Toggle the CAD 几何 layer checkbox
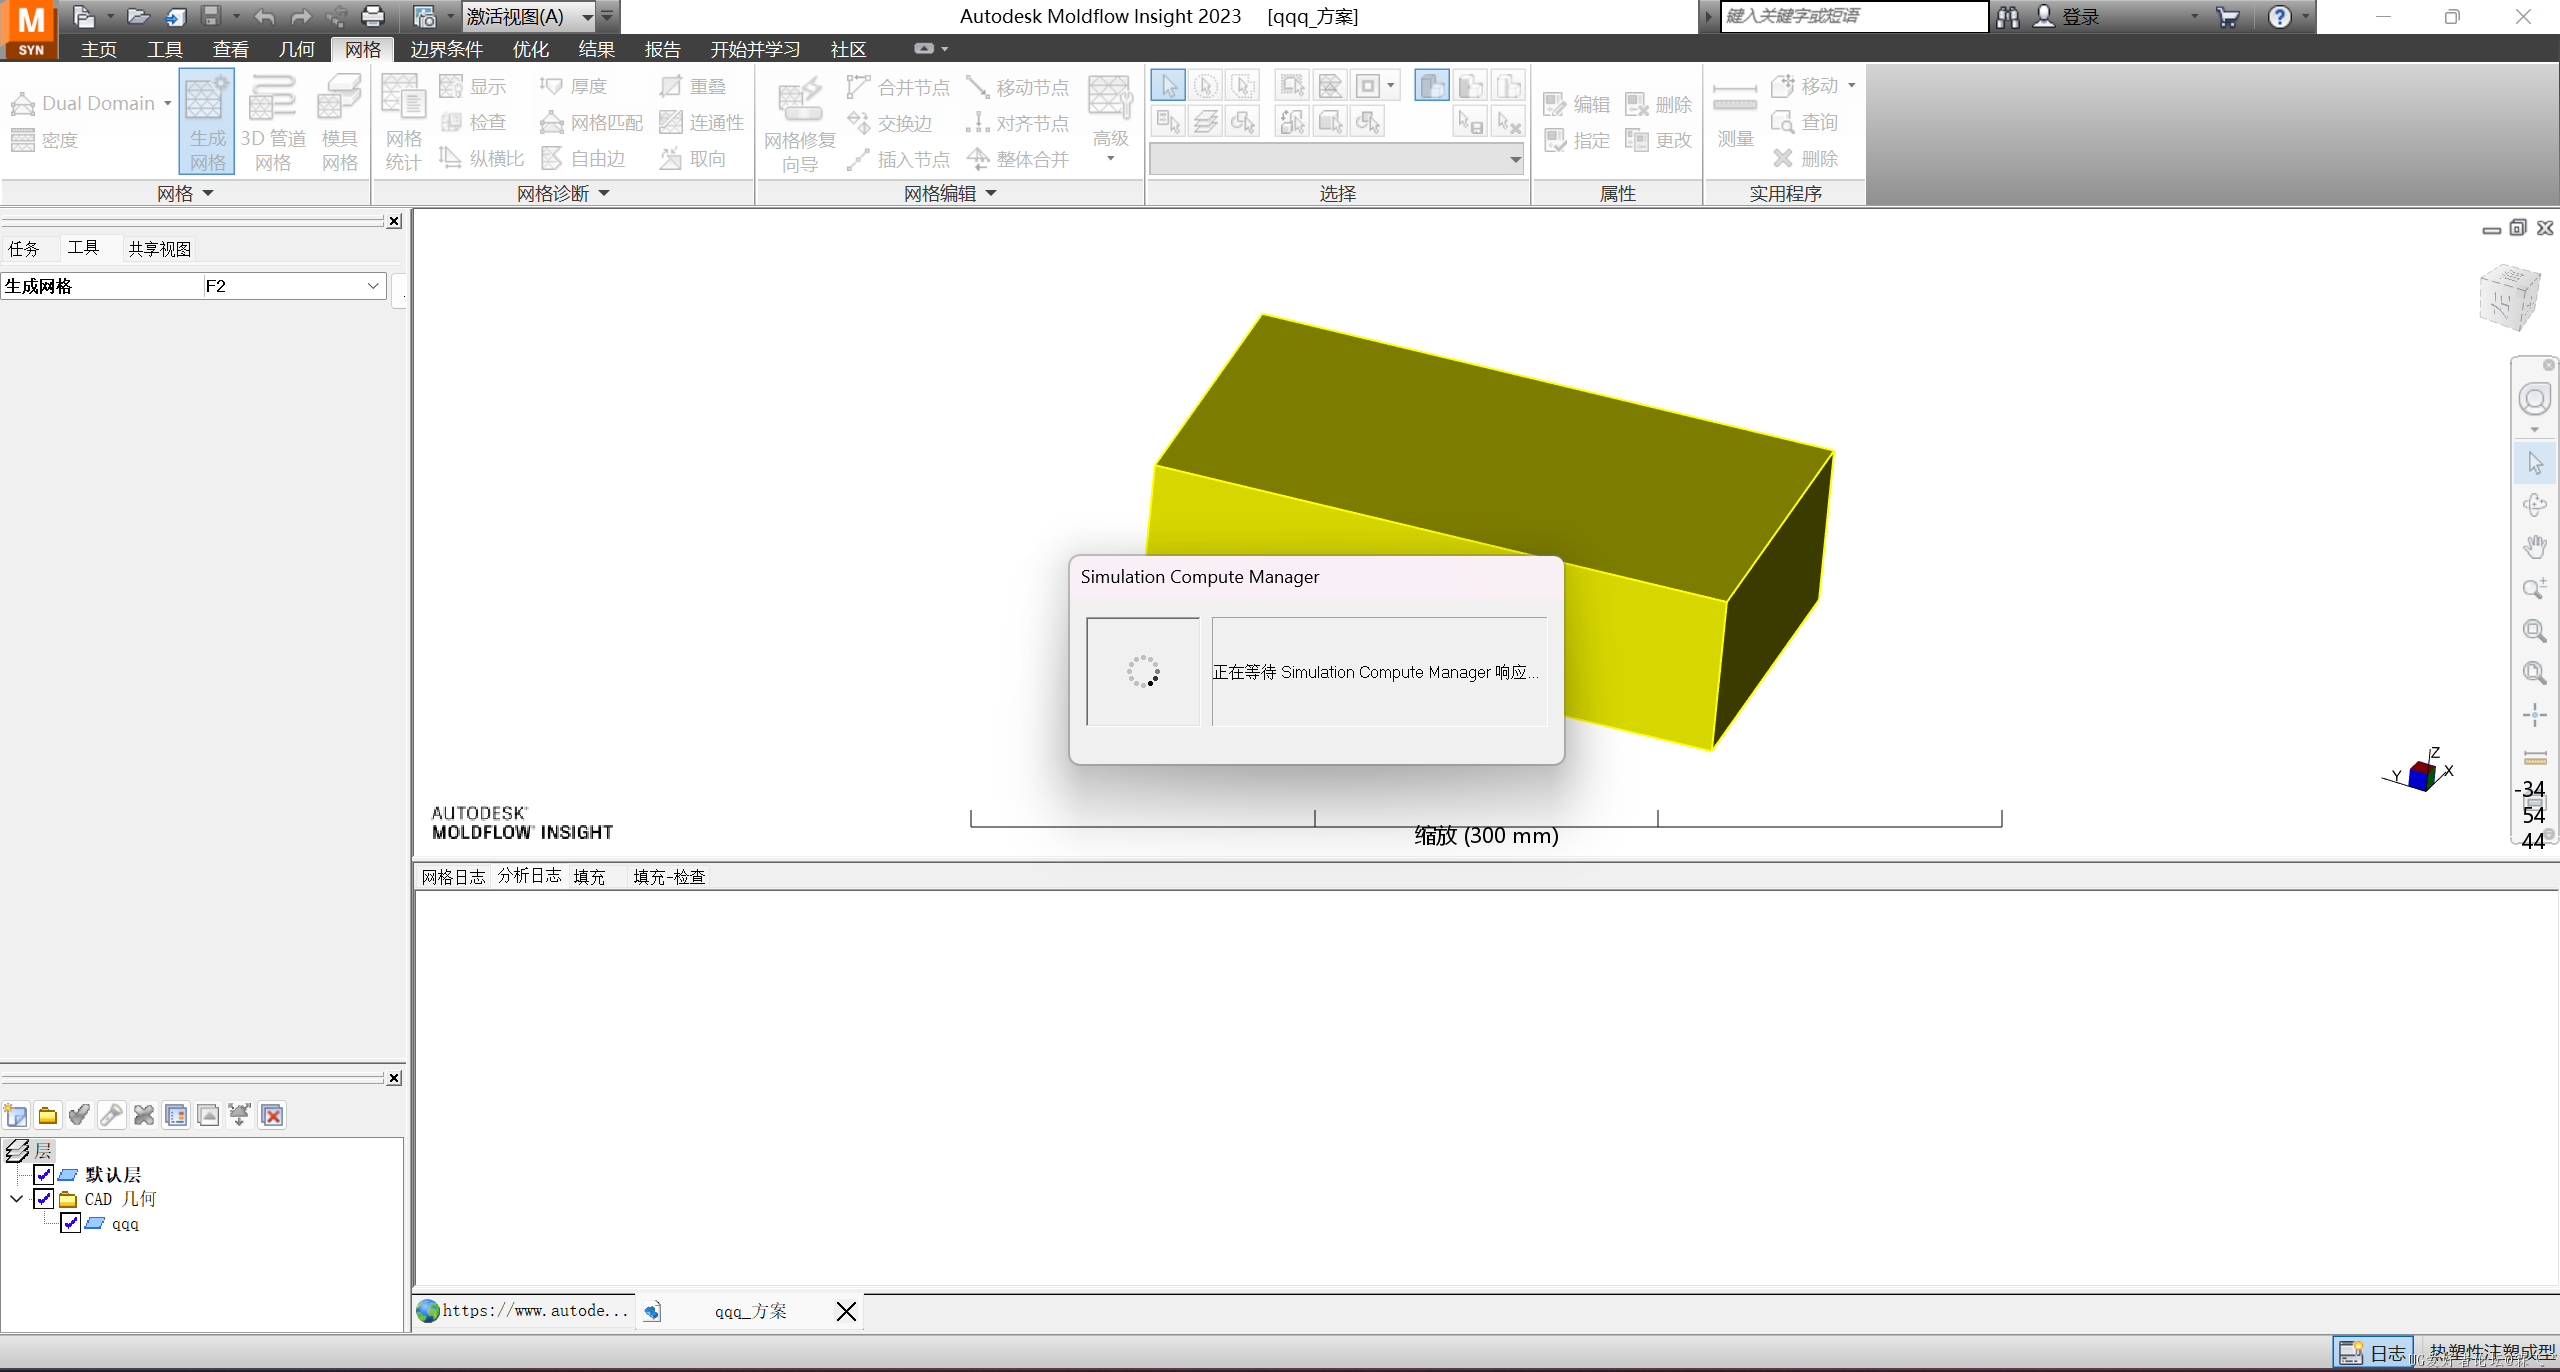Screen dimensions: 2560x1372 (x=43, y=1198)
